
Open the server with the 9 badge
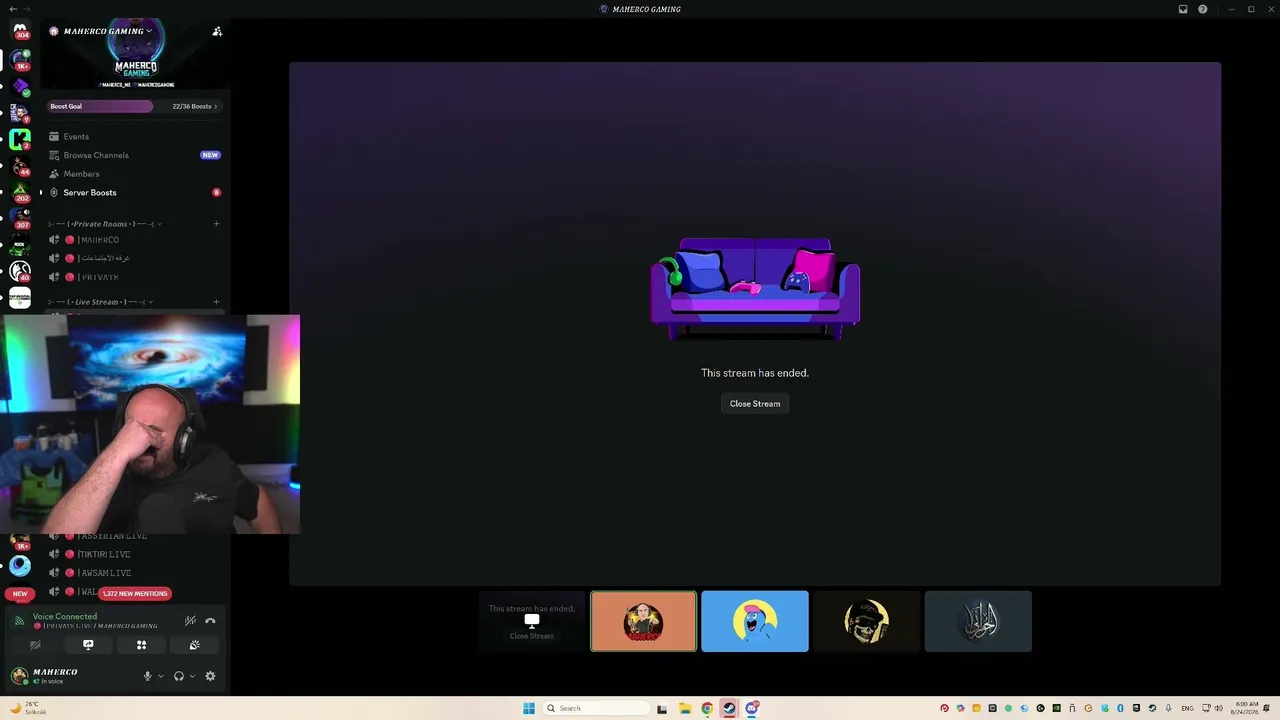point(20,113)
